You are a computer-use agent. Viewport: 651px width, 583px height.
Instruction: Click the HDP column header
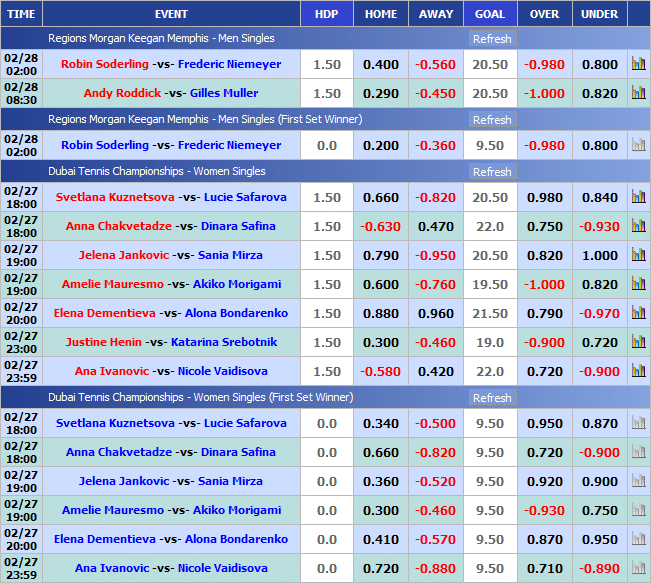click(326, 14)
